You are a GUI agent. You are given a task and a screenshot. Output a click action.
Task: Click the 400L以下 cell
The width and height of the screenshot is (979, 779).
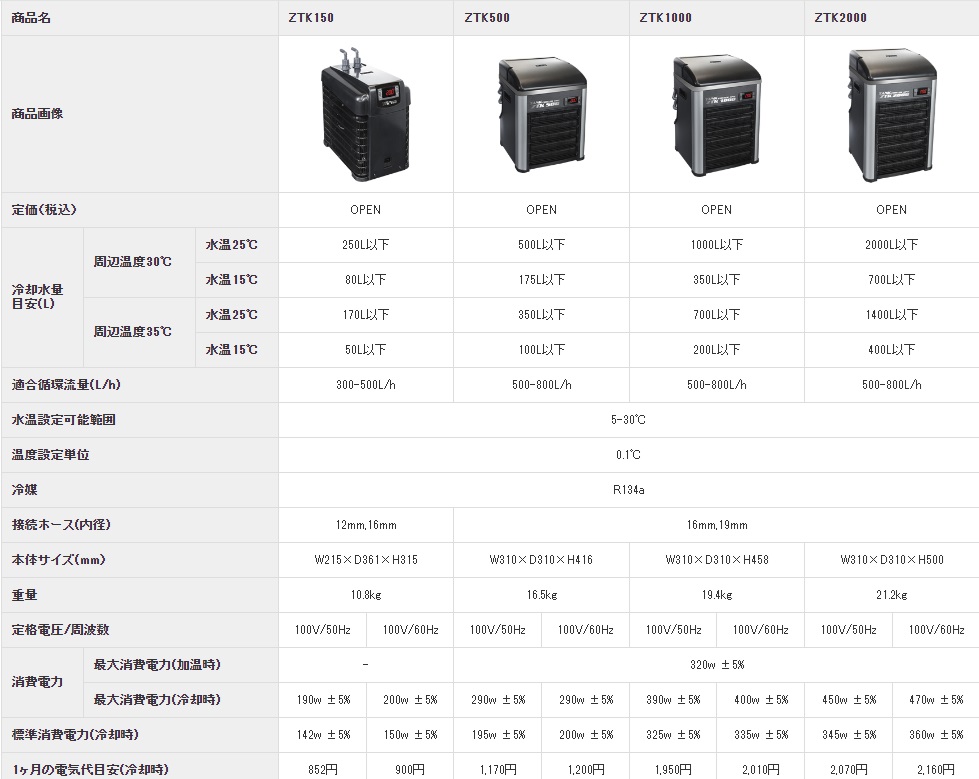click(892, 350)
